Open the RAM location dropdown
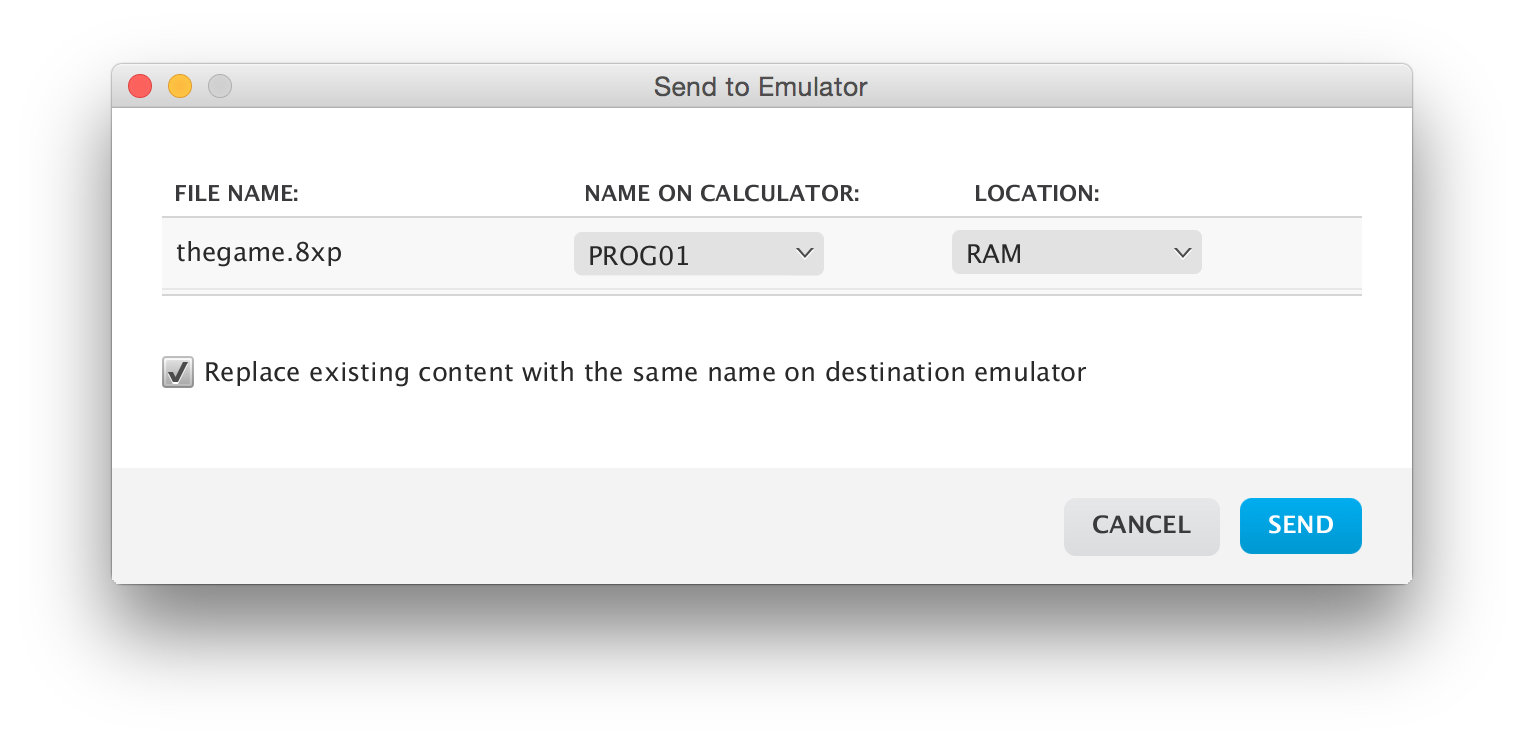This screenshot has width=1524, height=744. (1077, 253)
